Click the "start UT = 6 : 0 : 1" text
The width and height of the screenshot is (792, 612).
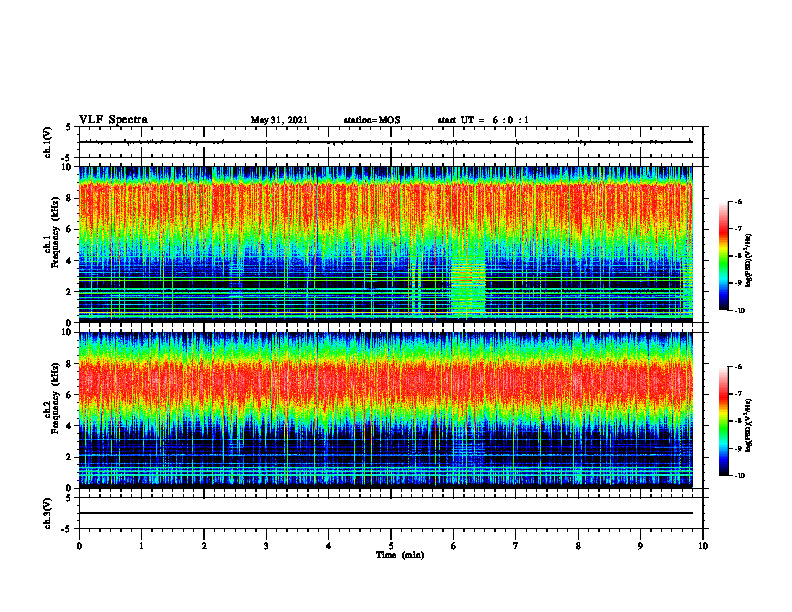click(483, 120)
